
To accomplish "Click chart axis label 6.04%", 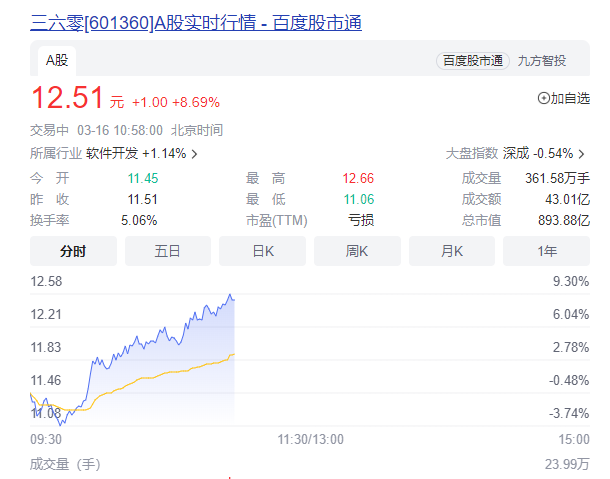I will pyautogui.click(x=571, y=314).
